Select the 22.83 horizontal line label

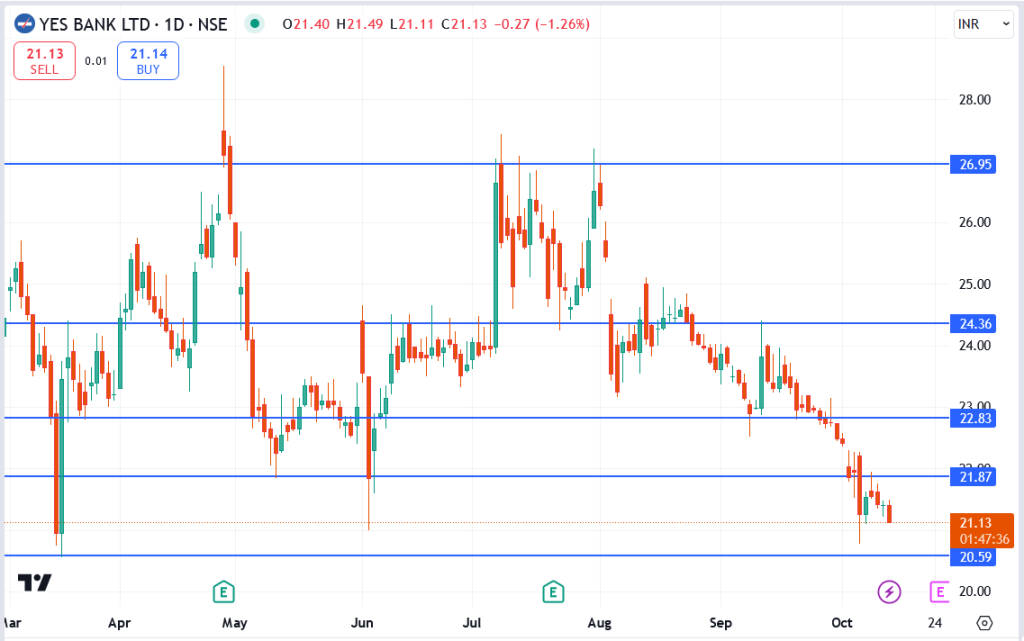coord(972,418)
